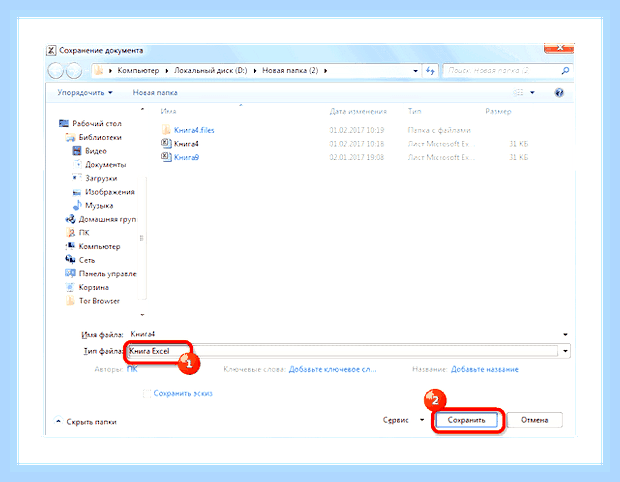
Task: Click the refresh icon beside address bar
Action: 430,71
